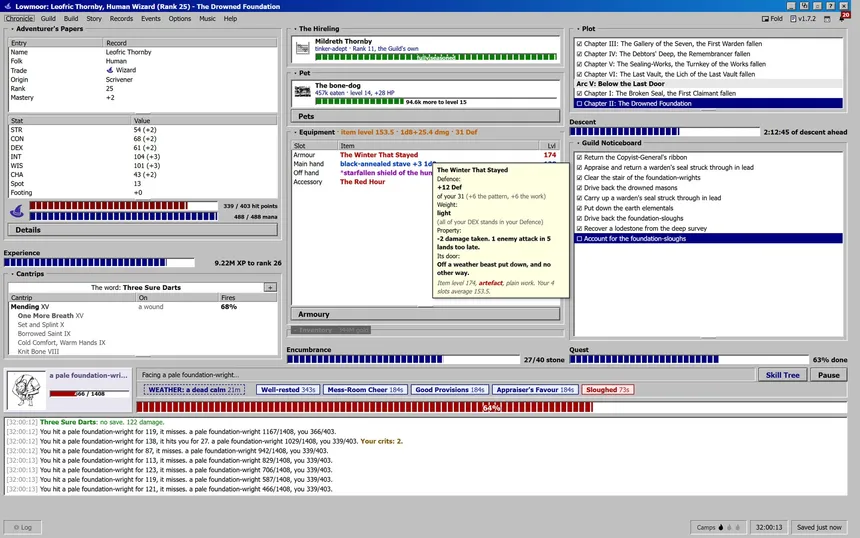860x538 pixels.
Task: Open the Records menu
Action: (x=121, y=19)
